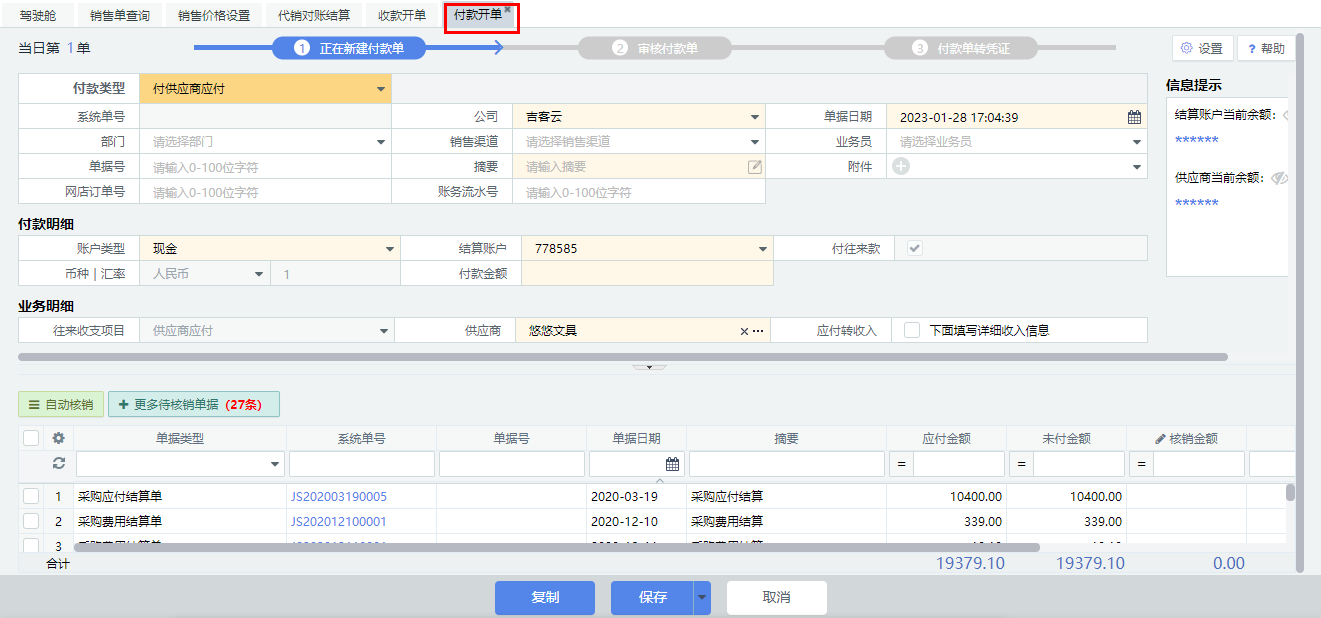Open the 账户类型 现金 dropdown

tap(389, 249)
